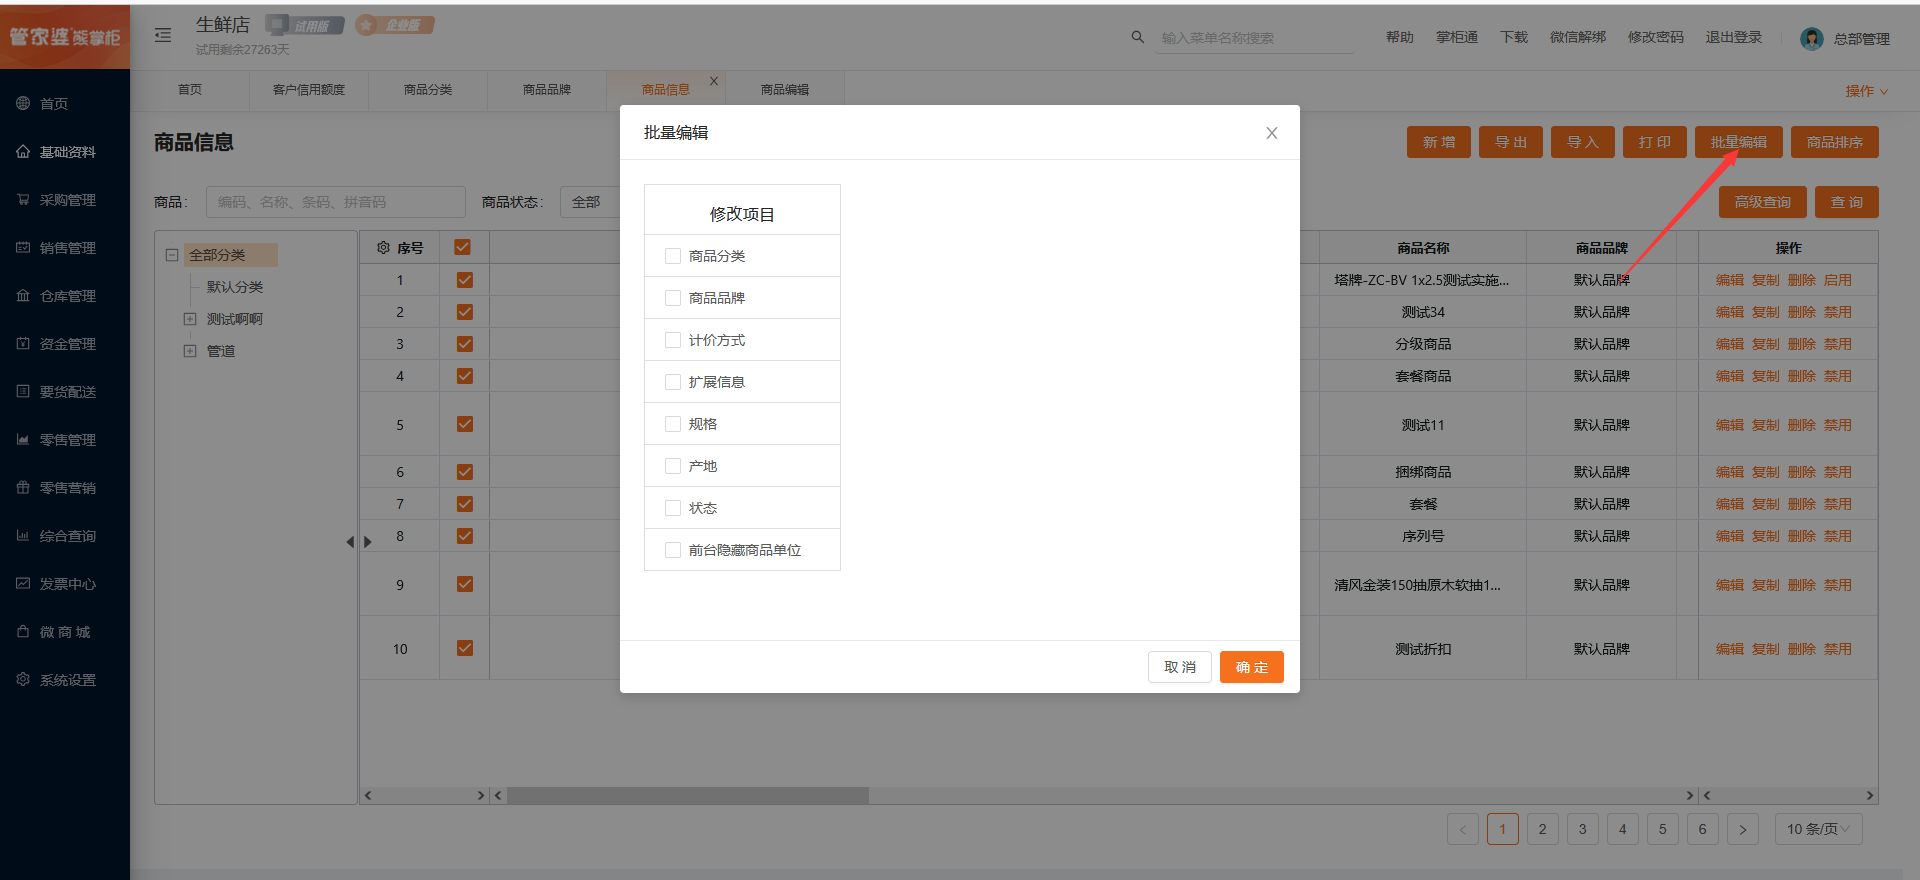
Task: Click the 首页 globe icon in sidebar
Action: coord(23,103)
